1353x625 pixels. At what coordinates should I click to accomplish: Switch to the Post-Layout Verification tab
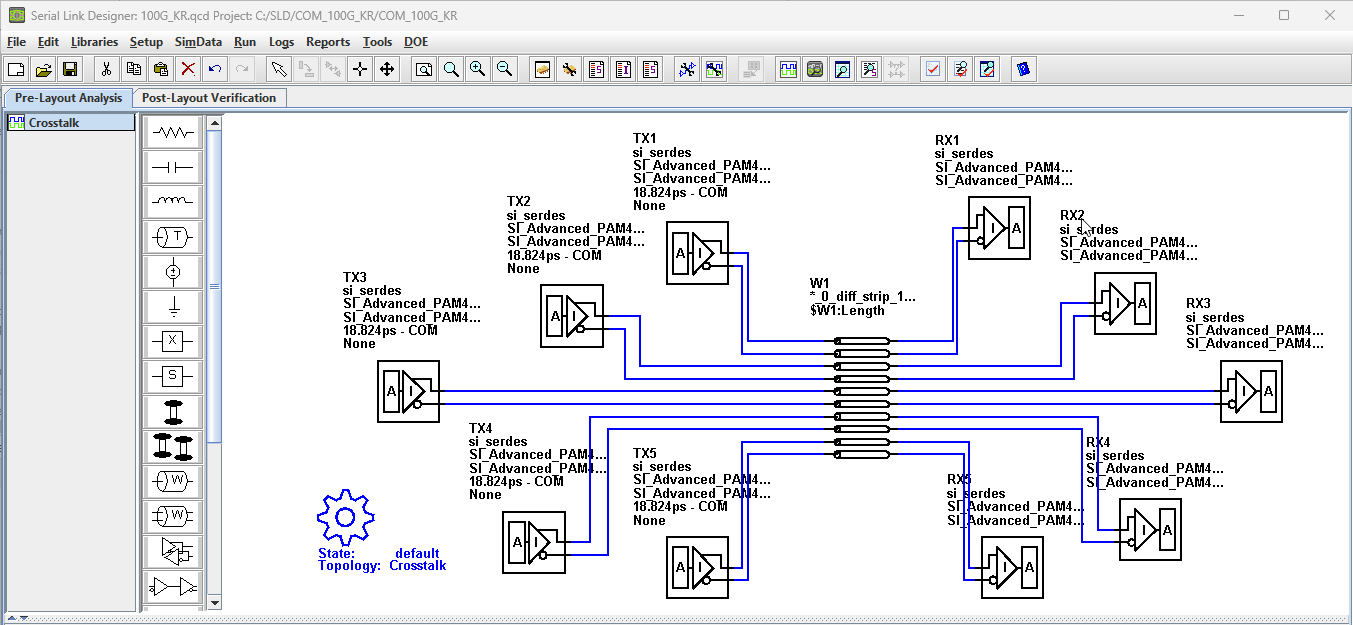tap(210, 97)
